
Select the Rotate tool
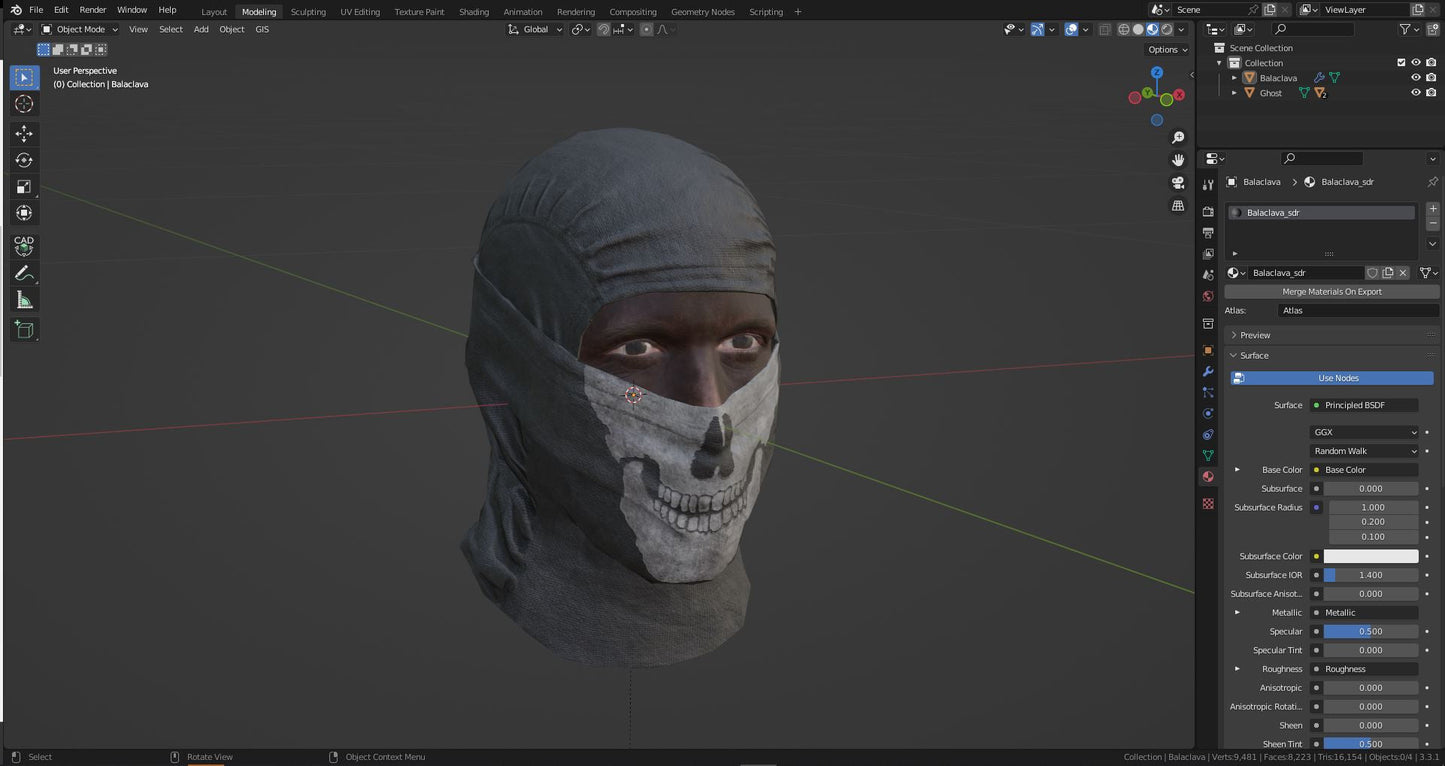[23, 159]
